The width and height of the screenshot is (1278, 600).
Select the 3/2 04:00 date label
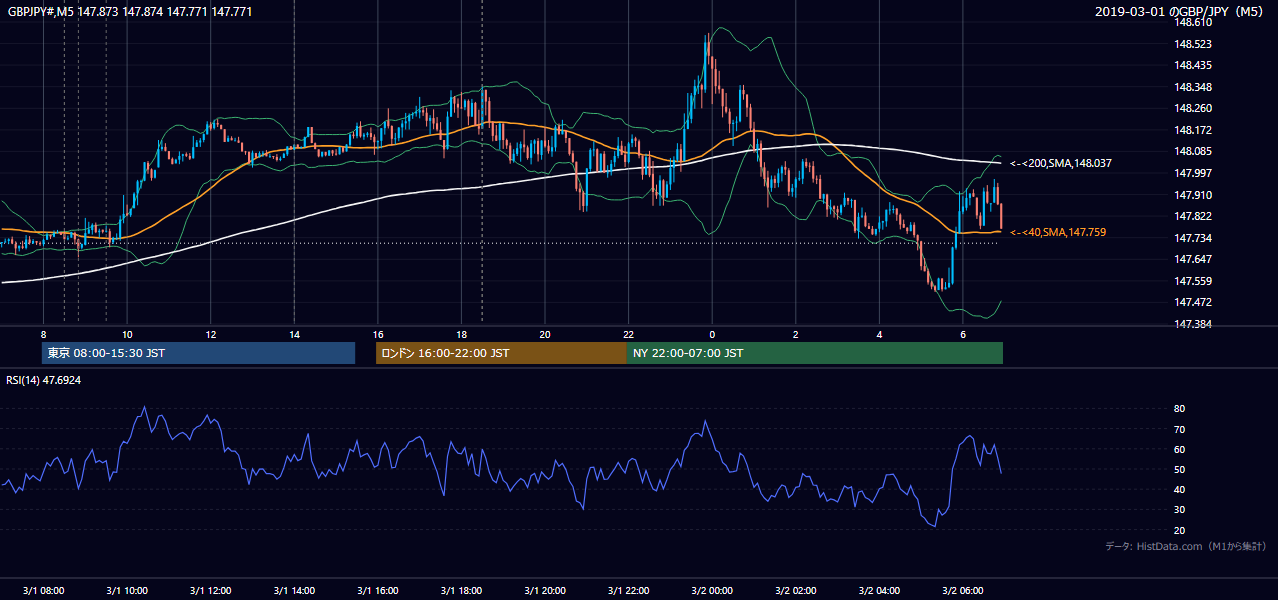tap(879, 591)
